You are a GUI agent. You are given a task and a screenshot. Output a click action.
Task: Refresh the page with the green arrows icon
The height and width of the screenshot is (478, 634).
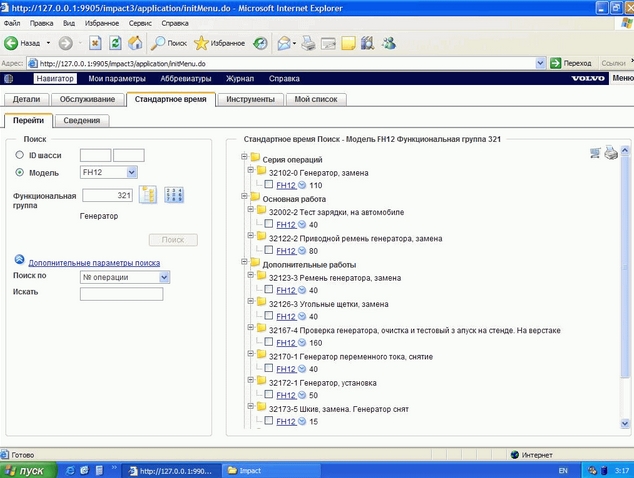point(115,43)
